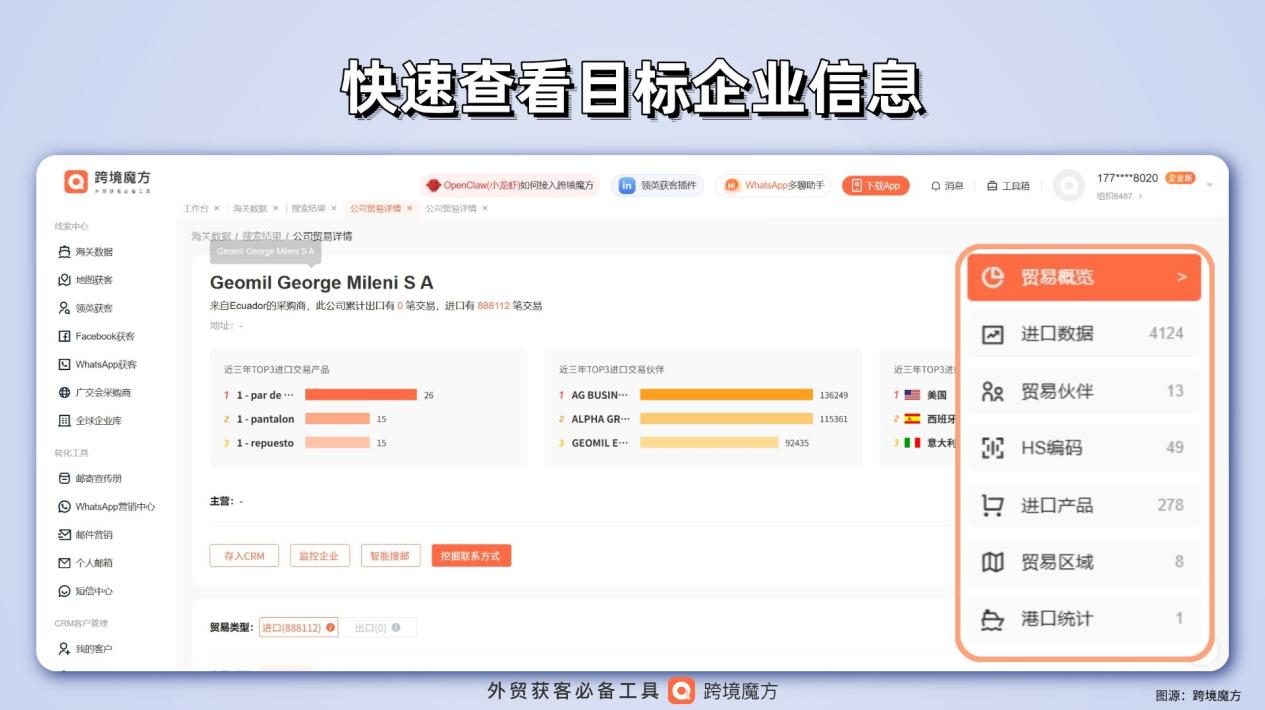Open 领英获客插件 link
The height and width of the screenshot is (710, 1265).
coord(657,185)
